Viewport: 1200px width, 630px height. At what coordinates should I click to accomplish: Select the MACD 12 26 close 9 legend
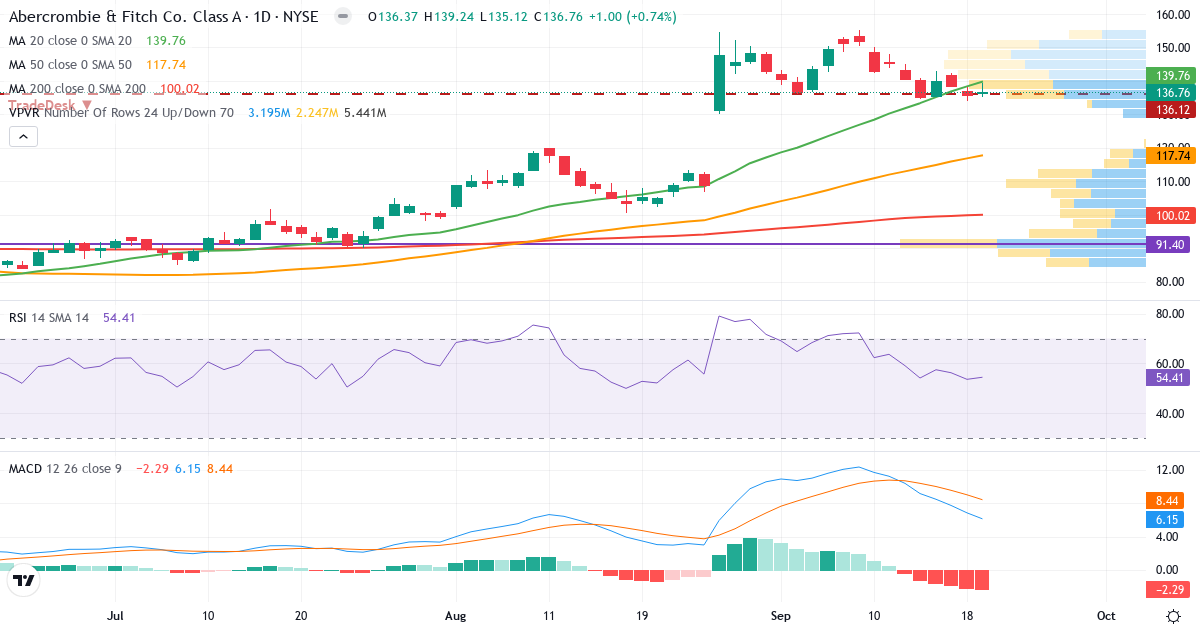[x=65, y=468]
